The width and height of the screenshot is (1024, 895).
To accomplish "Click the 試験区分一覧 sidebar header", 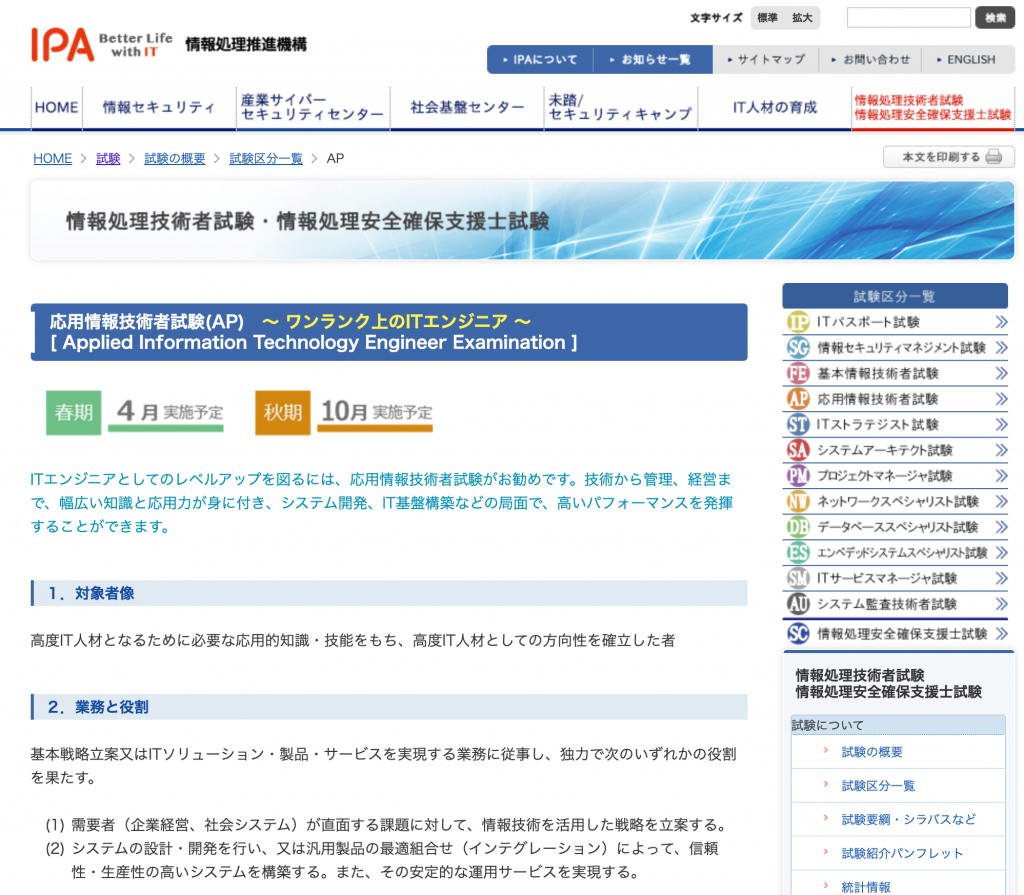I will [895, 296].
